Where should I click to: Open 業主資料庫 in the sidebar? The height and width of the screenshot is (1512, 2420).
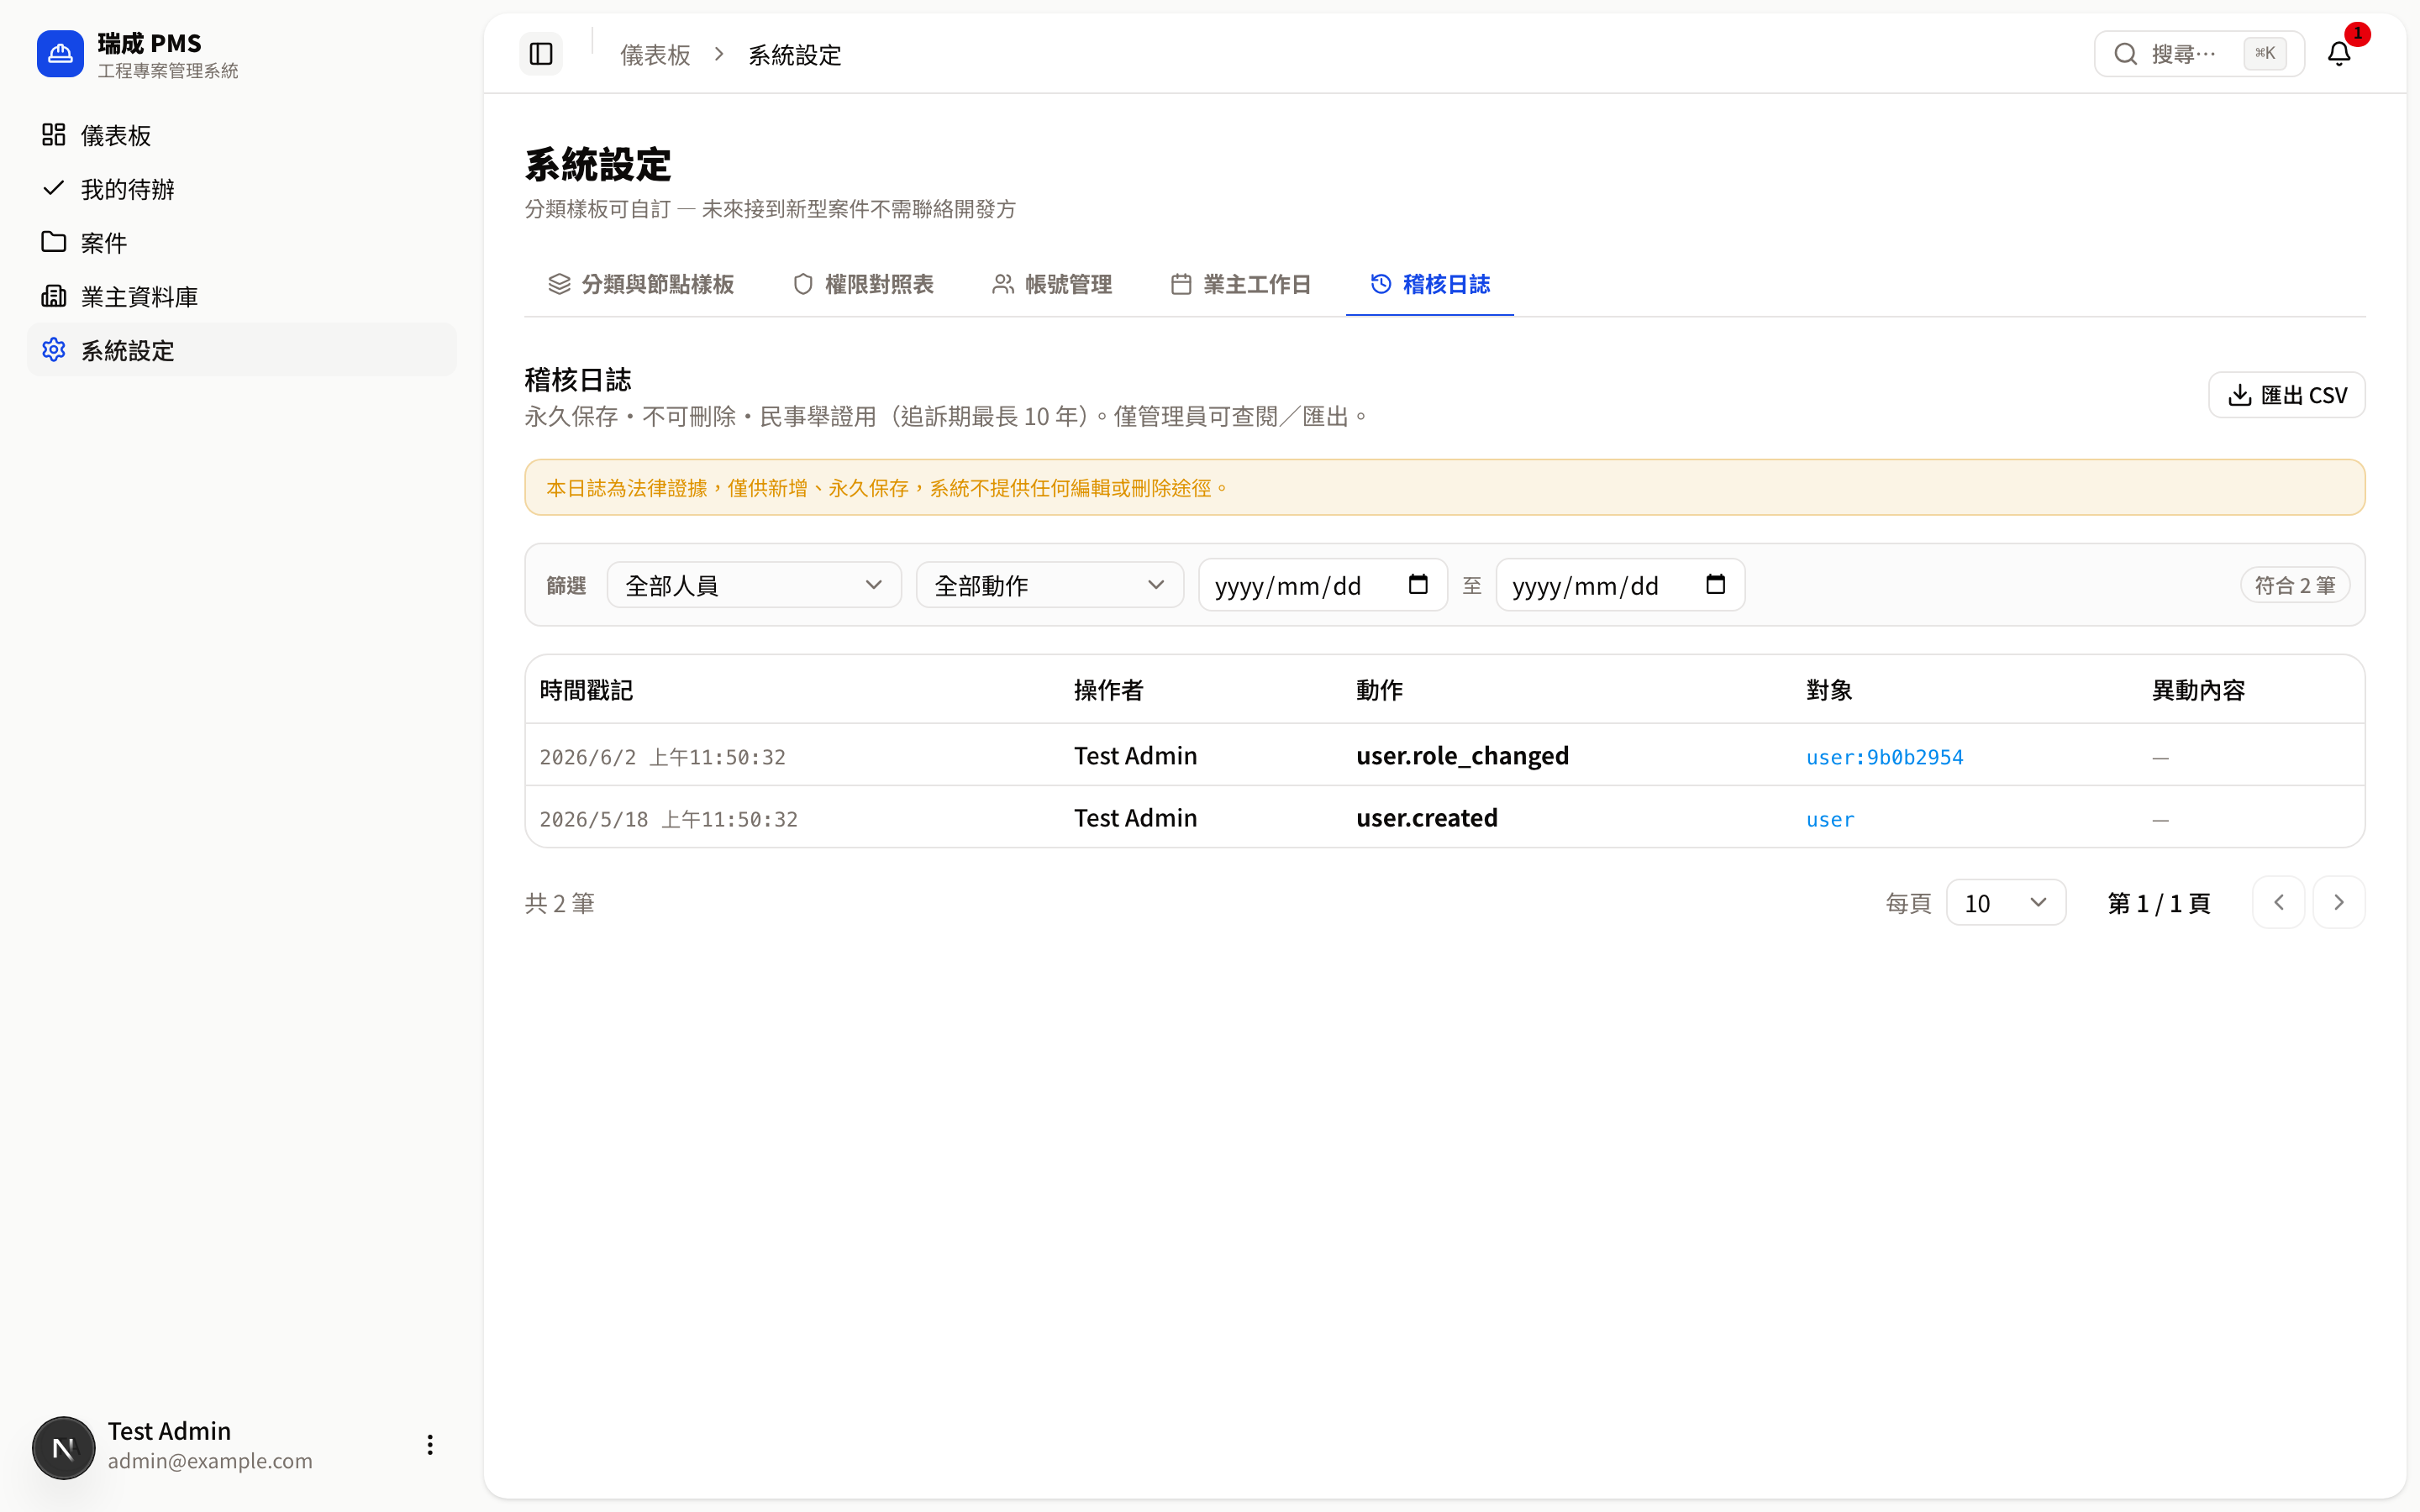tap(242, 297)
